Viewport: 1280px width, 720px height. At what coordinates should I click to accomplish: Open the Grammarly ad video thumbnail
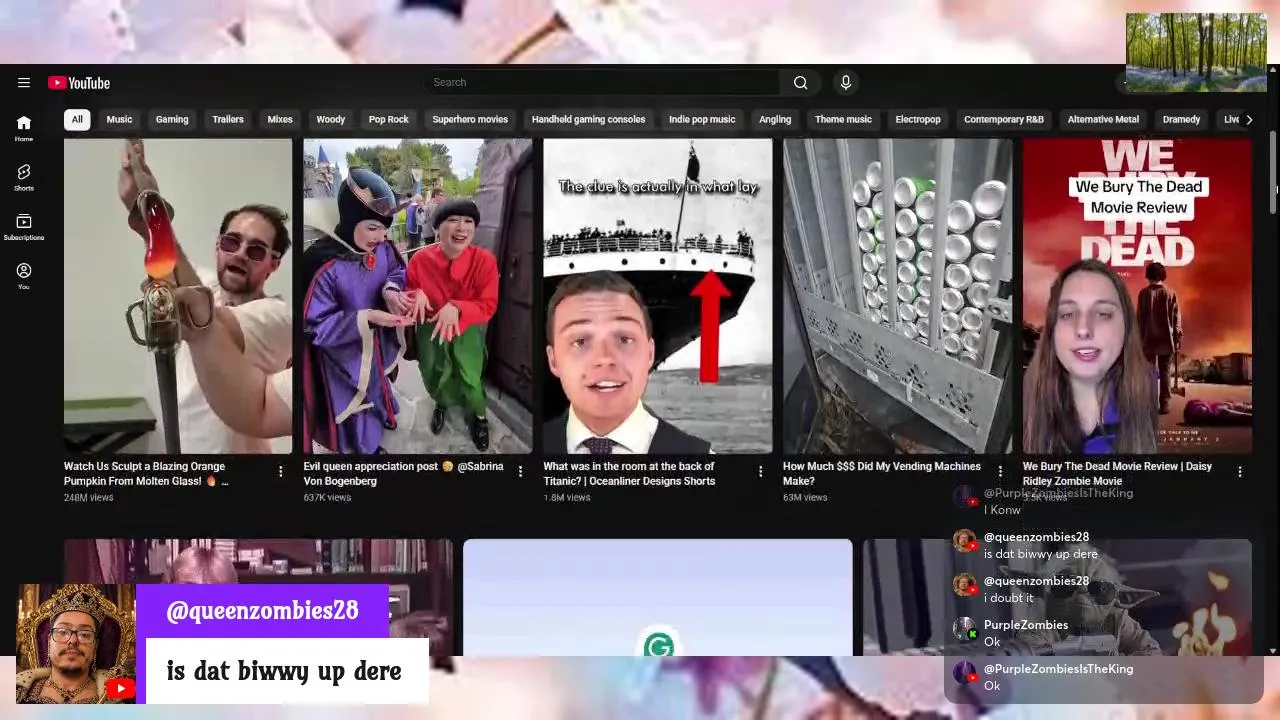[x=658, y=598]
